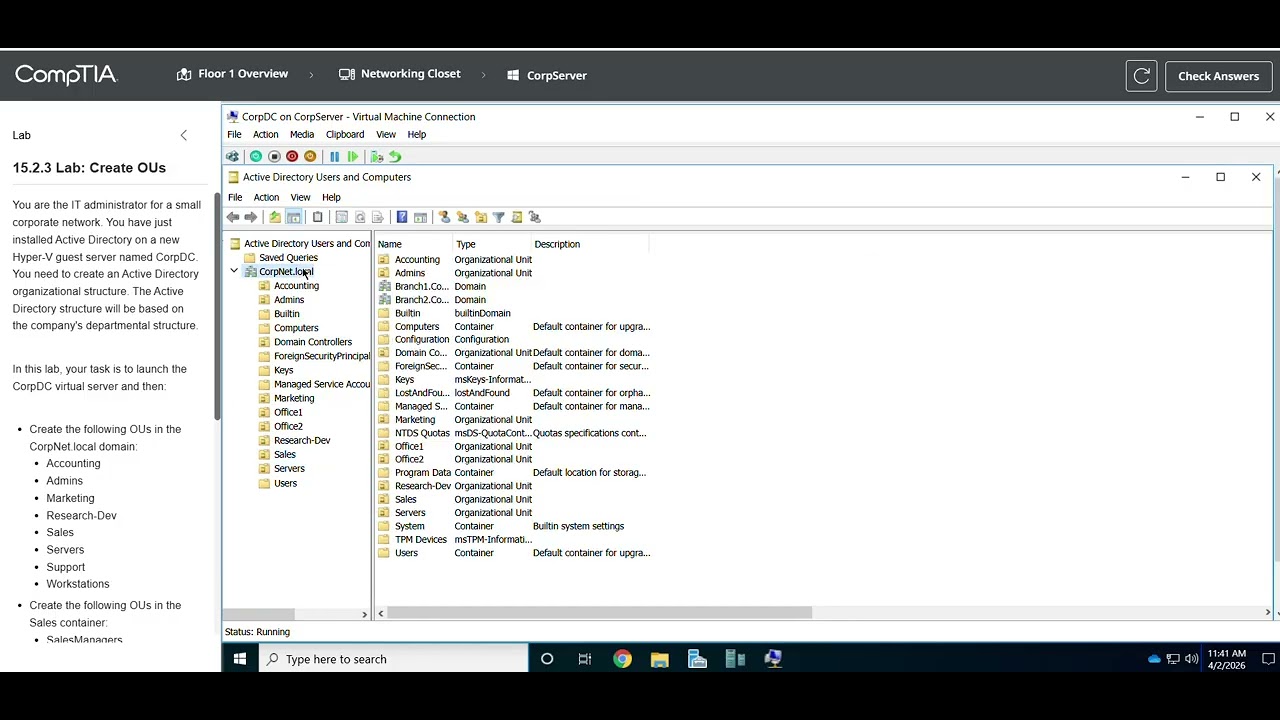
Task: Click the lab instructions vertical scrollbar
Action: [x=217, y=306]
